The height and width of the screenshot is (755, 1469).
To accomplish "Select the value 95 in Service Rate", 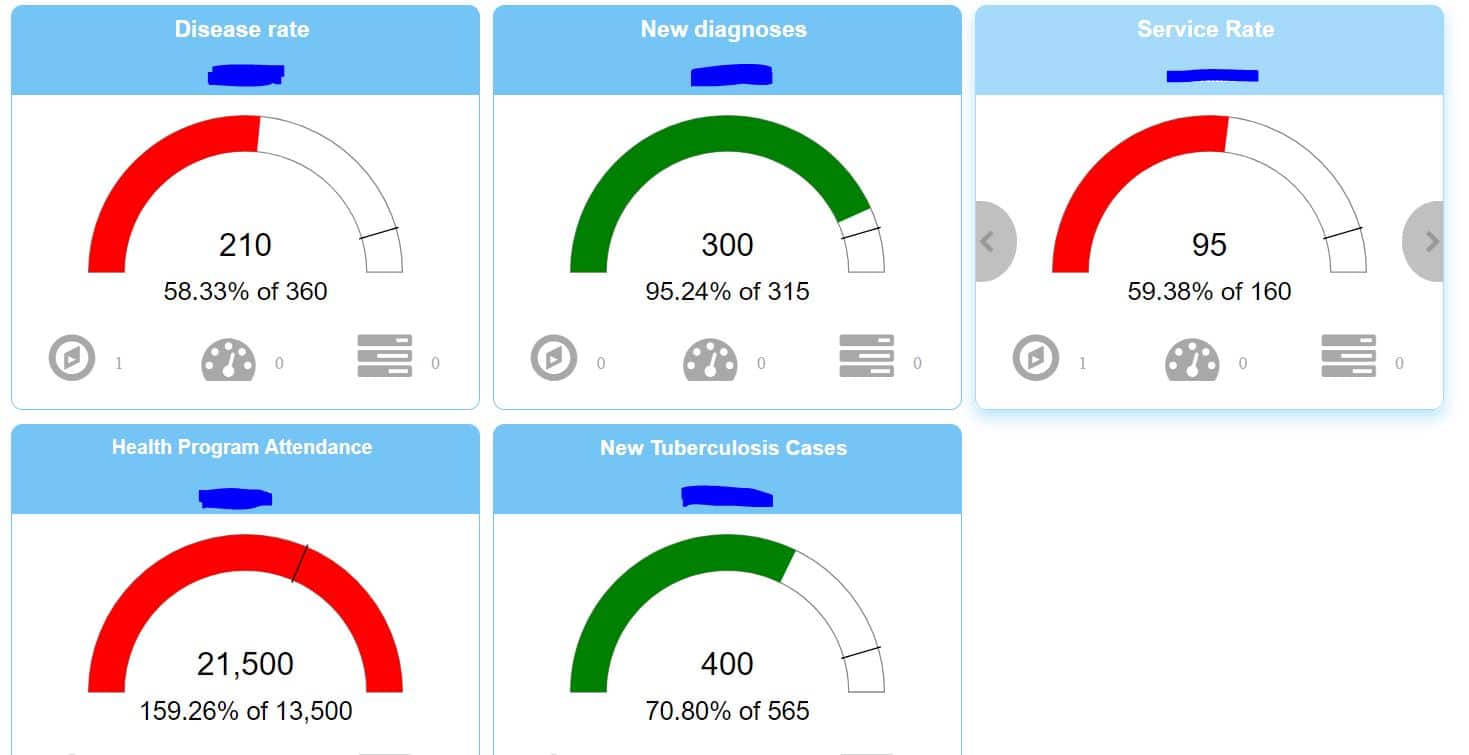I will [x=1209, y=245].
